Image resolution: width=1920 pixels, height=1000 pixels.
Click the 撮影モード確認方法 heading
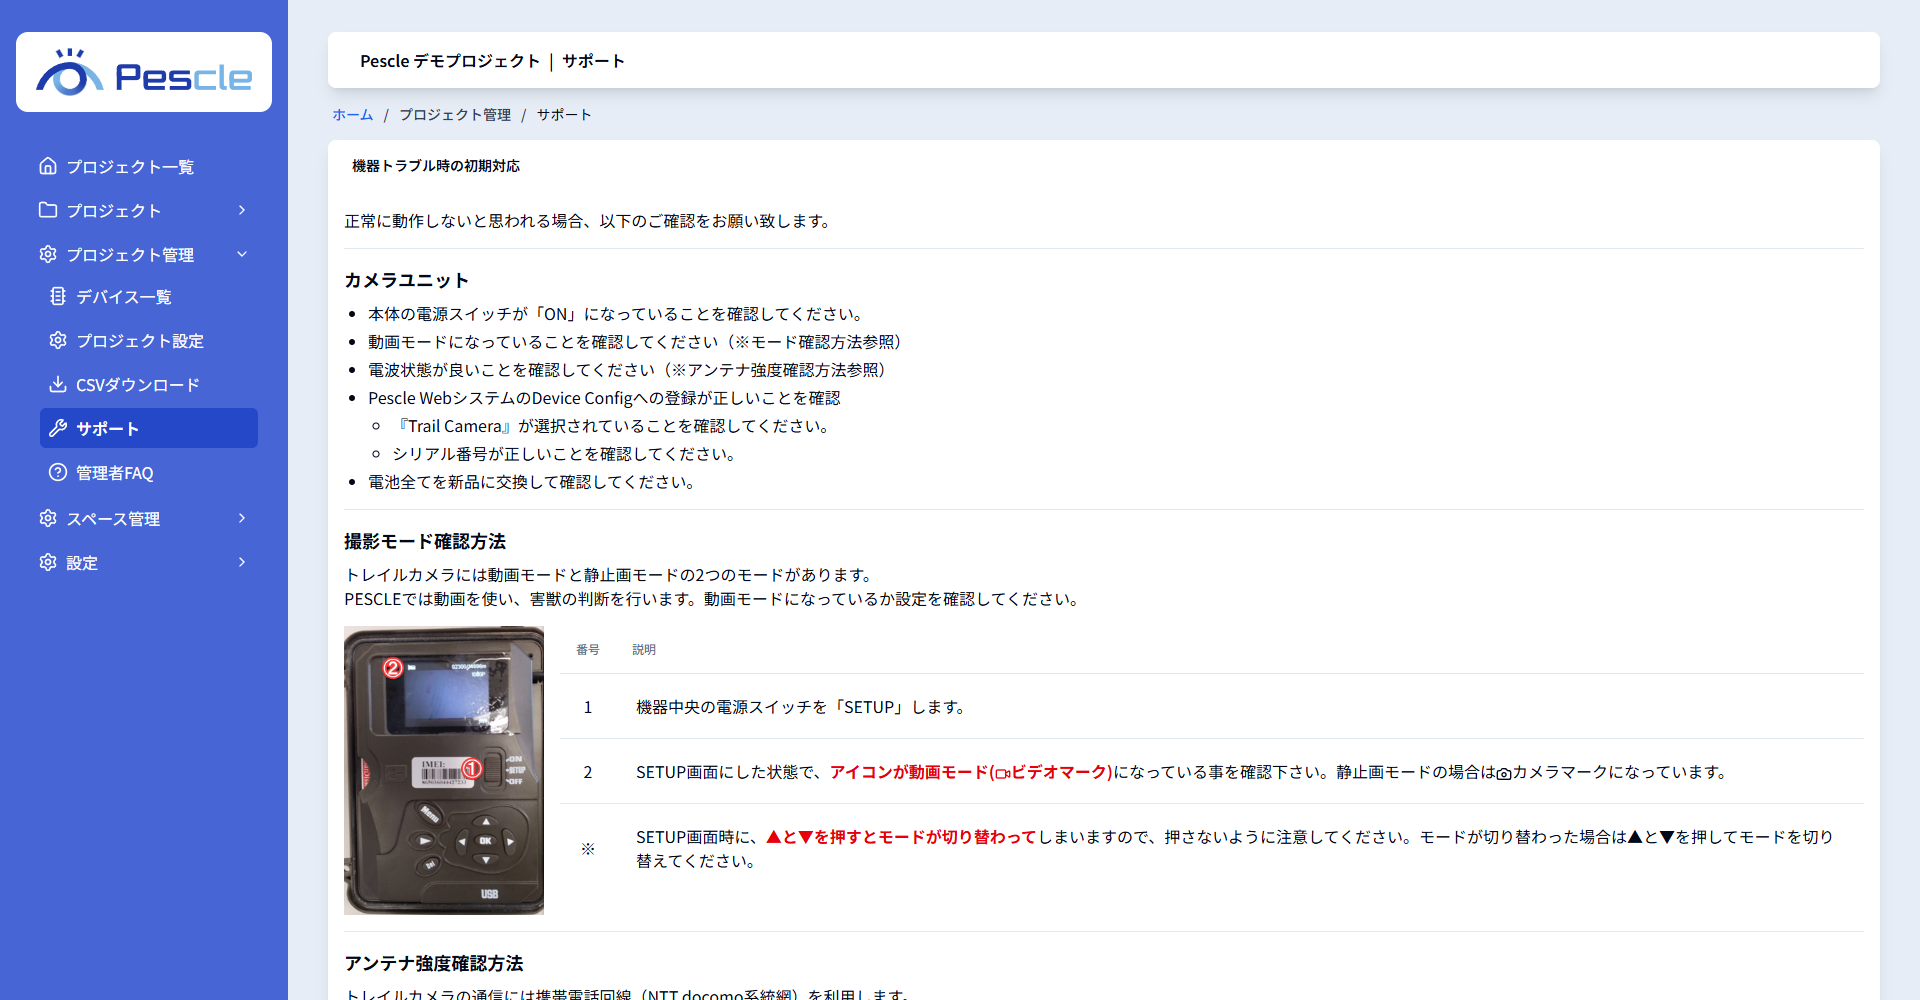coord(425,541)
